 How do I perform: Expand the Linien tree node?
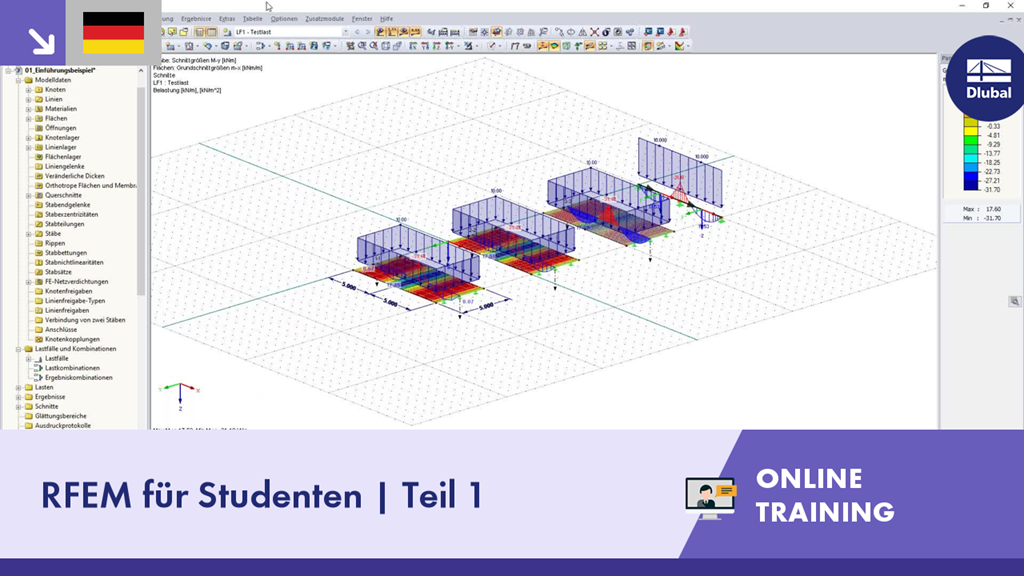tap(29, 99)
